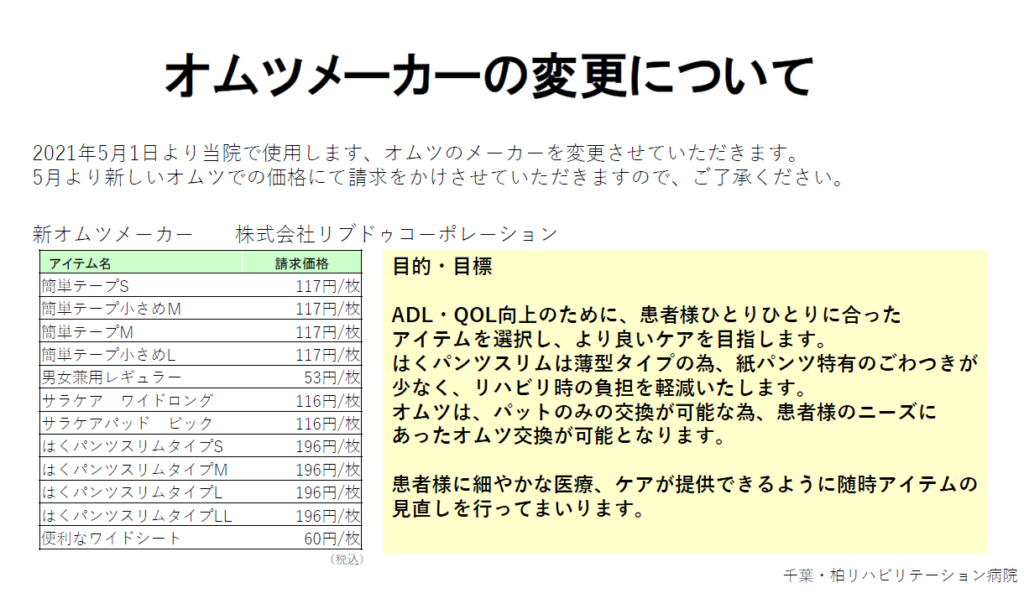Click the line starting 5月より新しいオムツ

[x=440, y=177]
